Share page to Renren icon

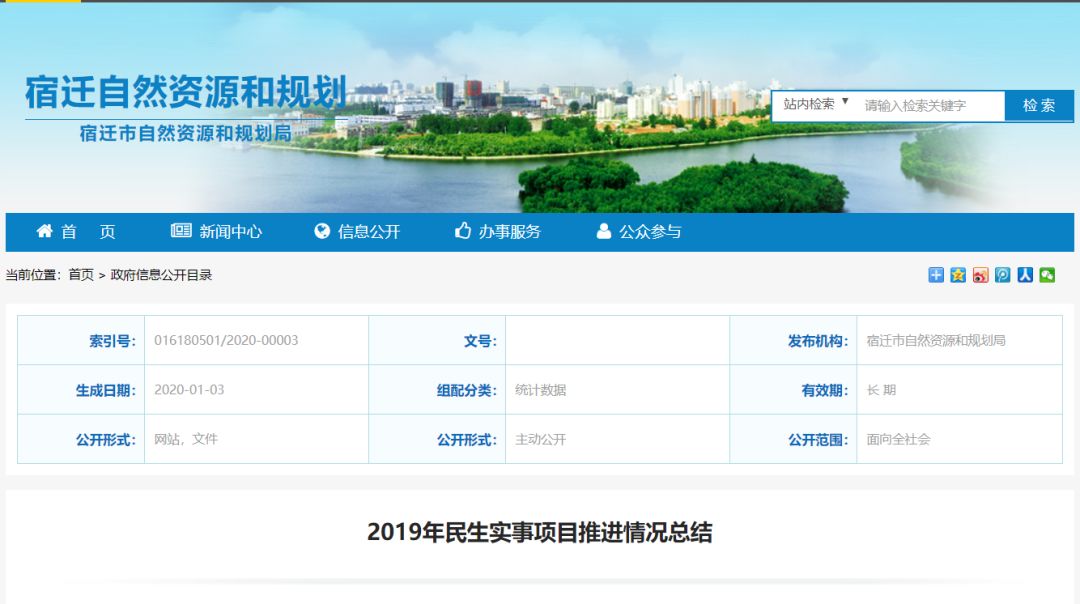click(x=1025, y=275)
